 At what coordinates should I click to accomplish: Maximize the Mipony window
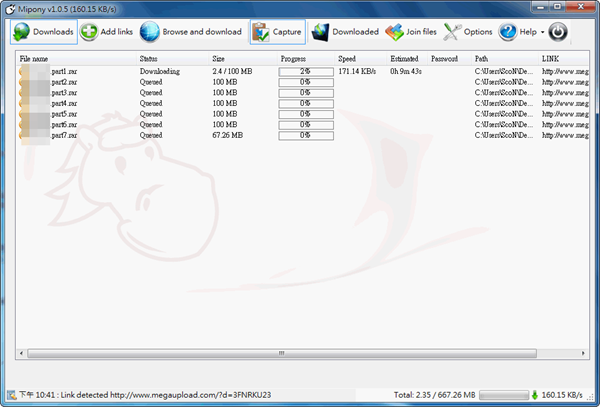pos(558,7)
